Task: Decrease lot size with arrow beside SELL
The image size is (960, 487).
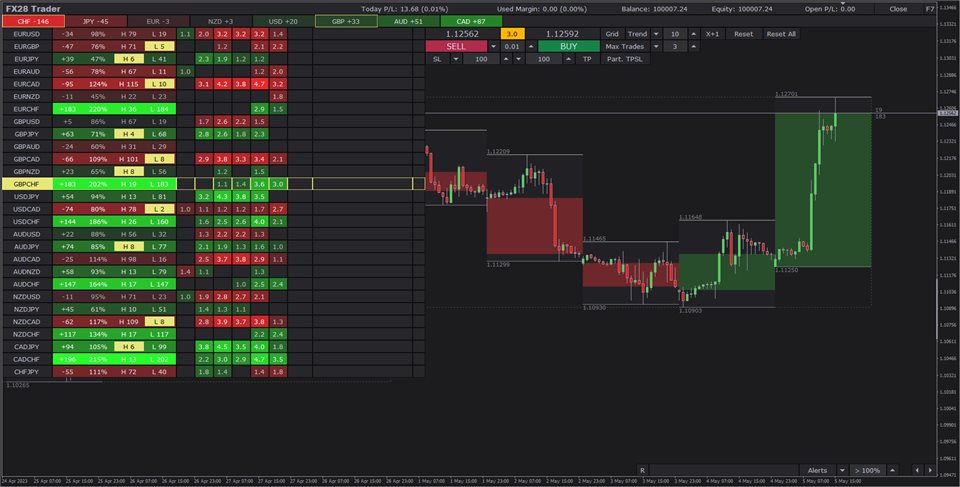Action: tap(492, 46)
